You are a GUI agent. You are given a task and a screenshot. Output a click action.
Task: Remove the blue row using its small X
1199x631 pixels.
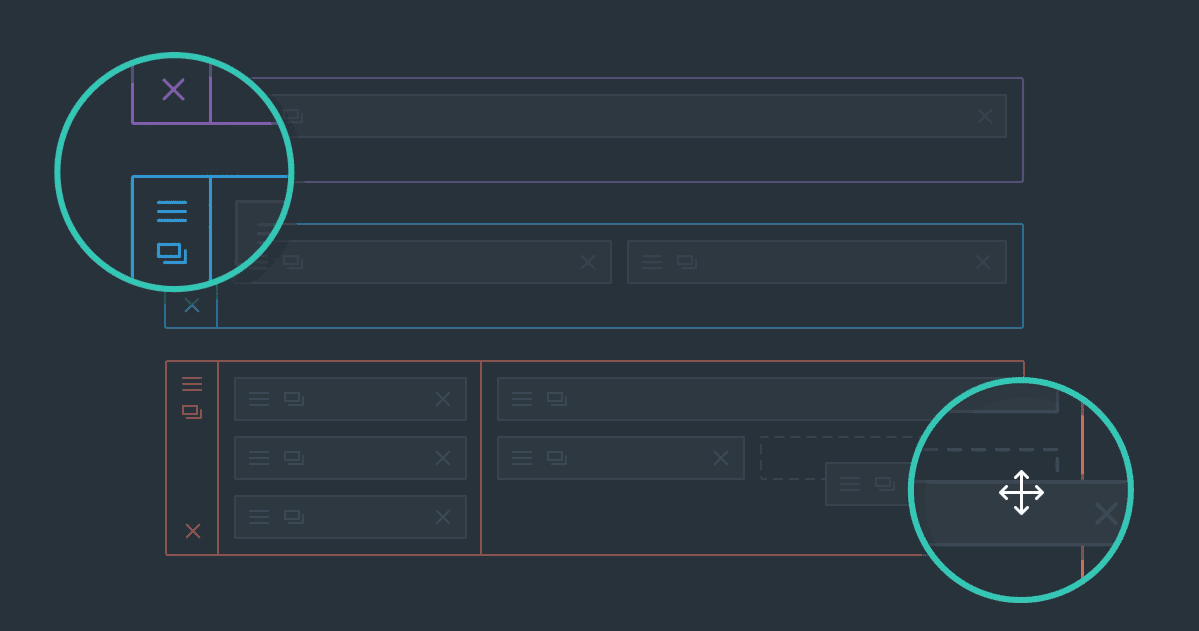pyautogui.click(x=192, y=305)
